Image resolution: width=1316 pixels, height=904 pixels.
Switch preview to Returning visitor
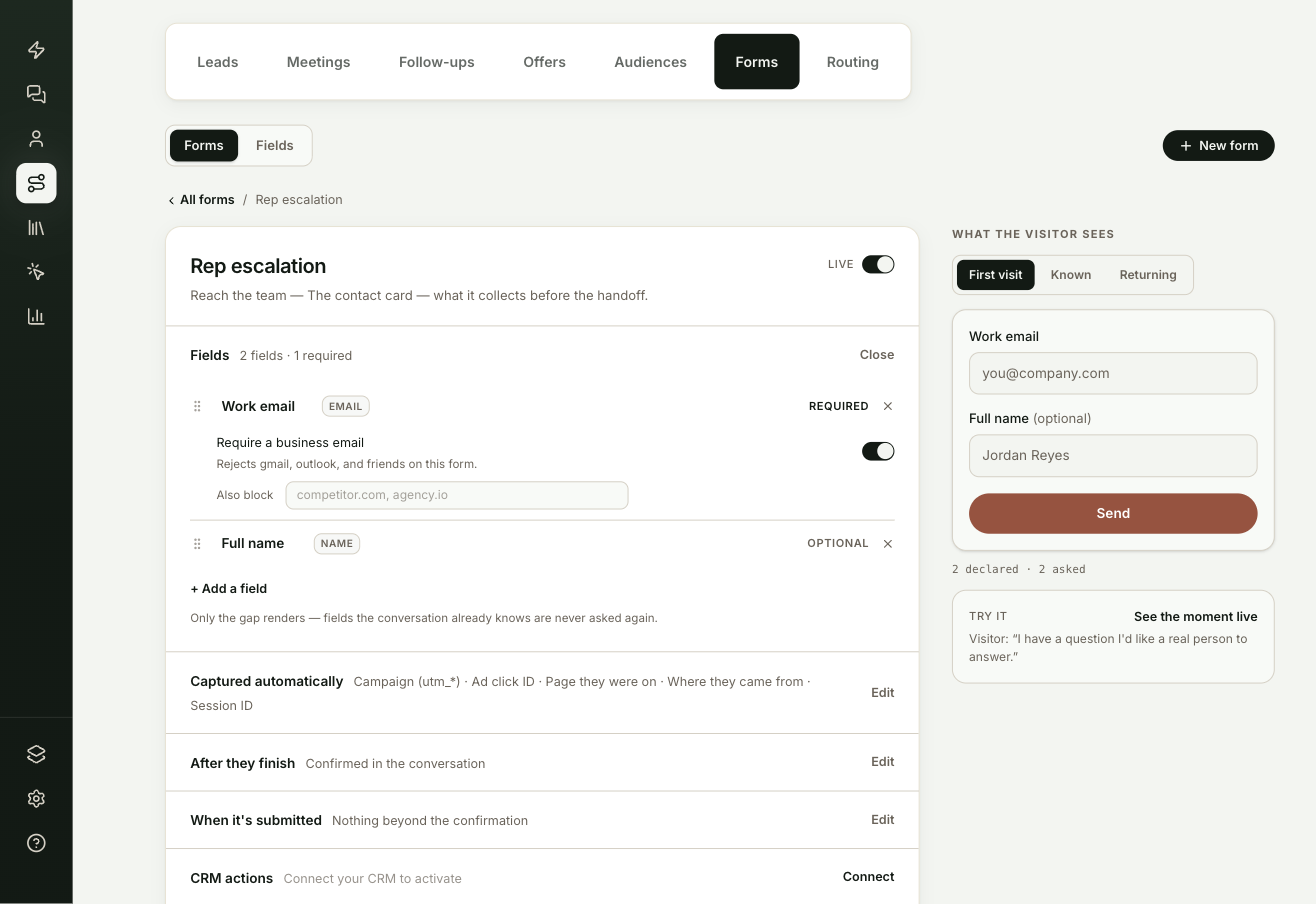(1148, 275)
